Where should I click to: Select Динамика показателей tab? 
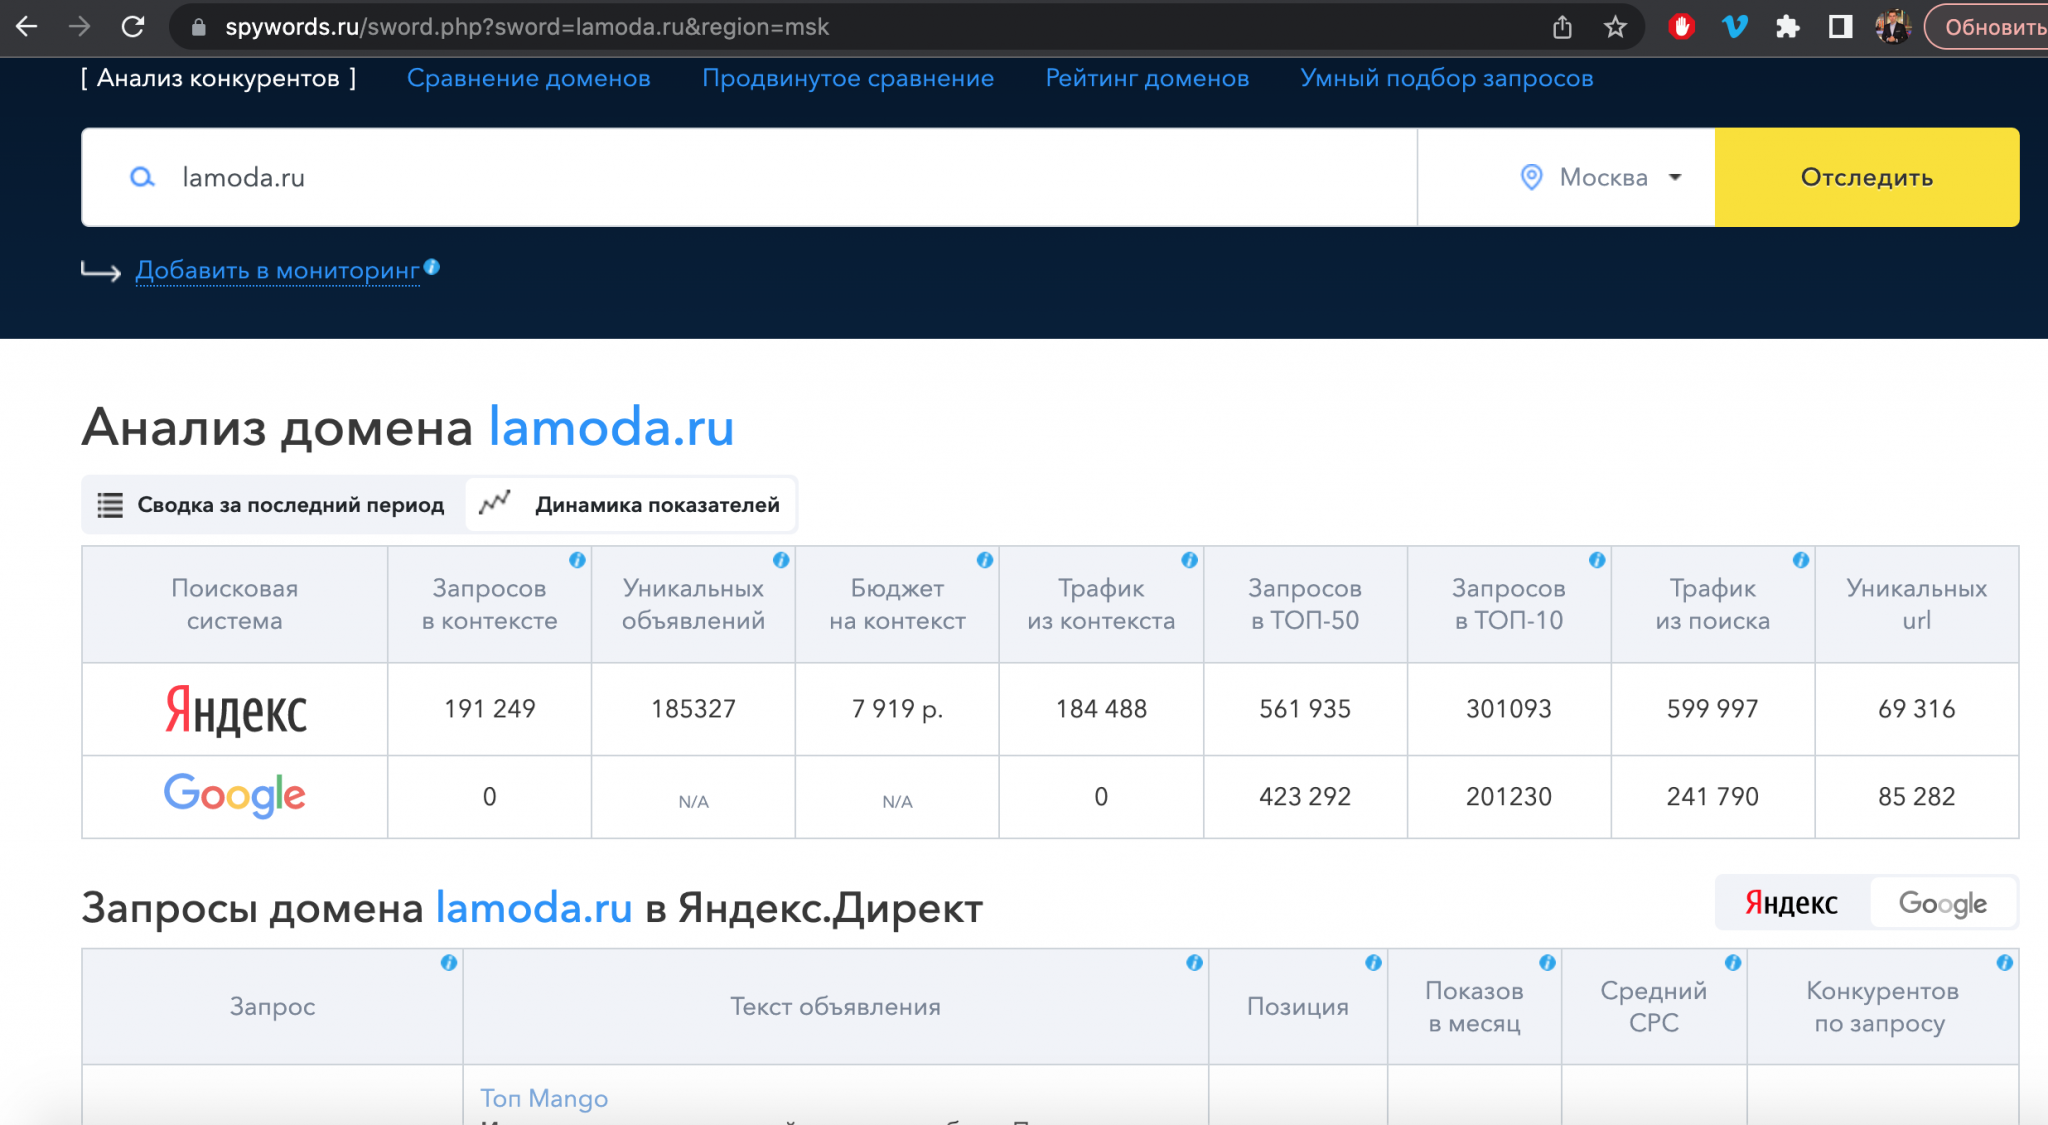631,505
